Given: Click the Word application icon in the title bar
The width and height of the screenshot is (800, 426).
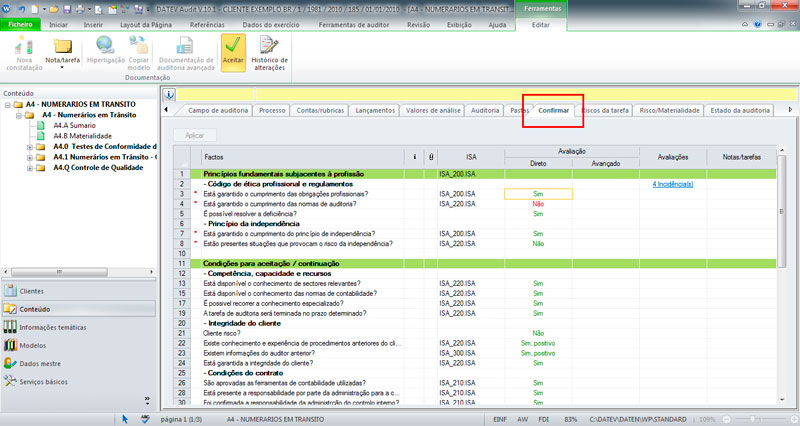Looking at the screenshot, I should (7, 9).
